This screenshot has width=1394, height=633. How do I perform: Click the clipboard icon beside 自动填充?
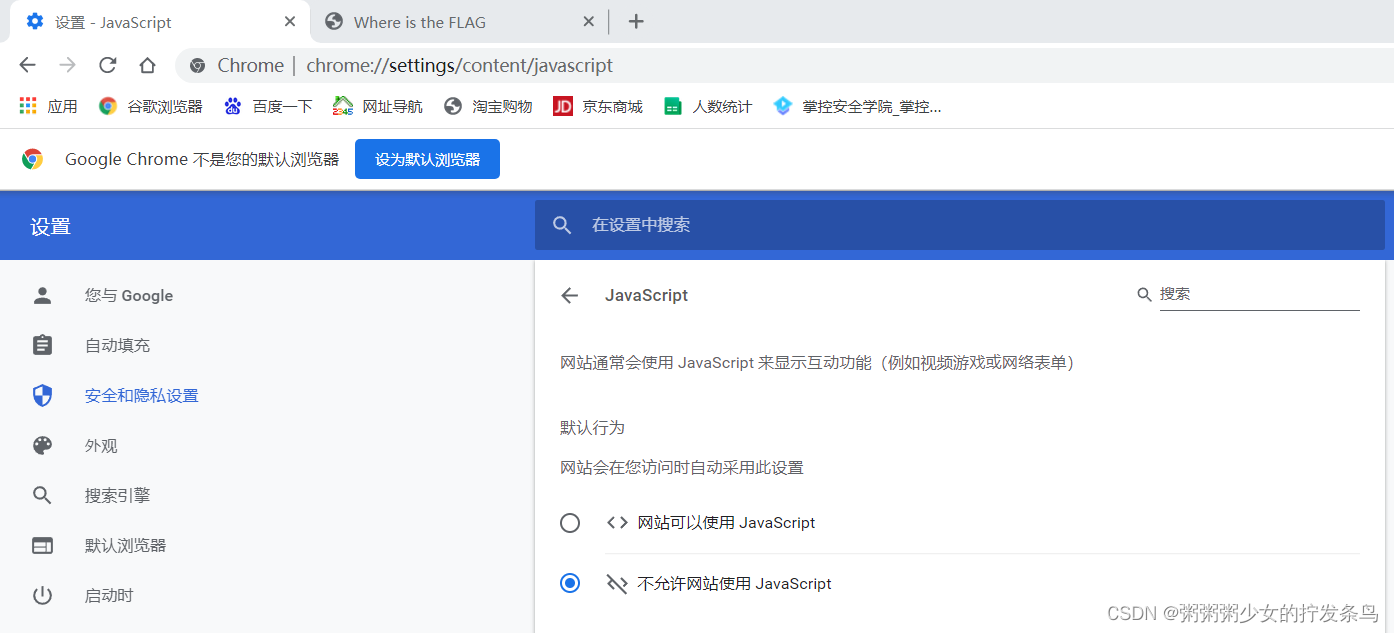click(42, 345)
